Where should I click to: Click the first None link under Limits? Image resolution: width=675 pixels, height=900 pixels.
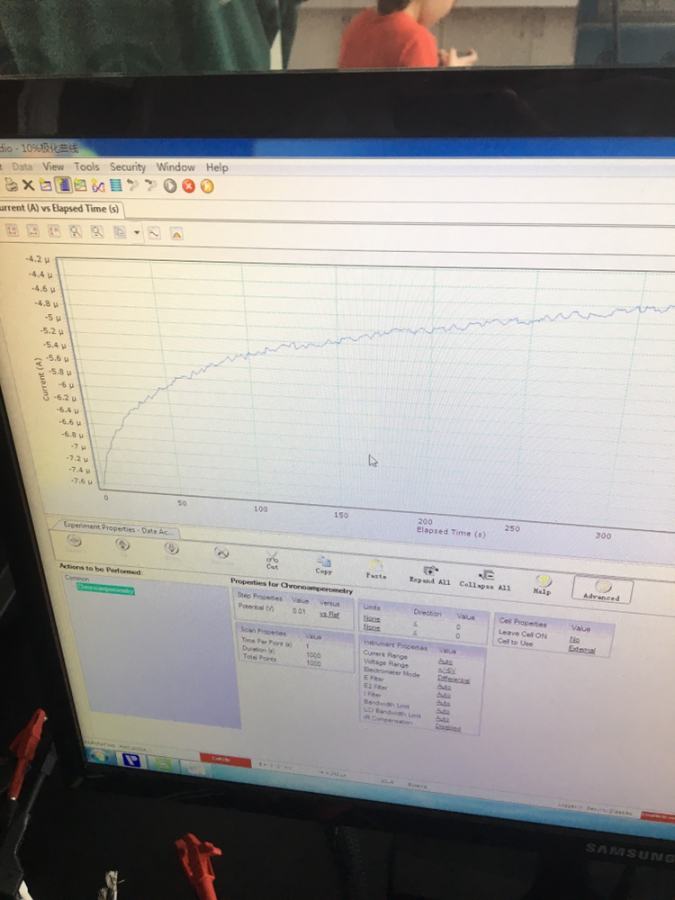(x=372, y=619)
